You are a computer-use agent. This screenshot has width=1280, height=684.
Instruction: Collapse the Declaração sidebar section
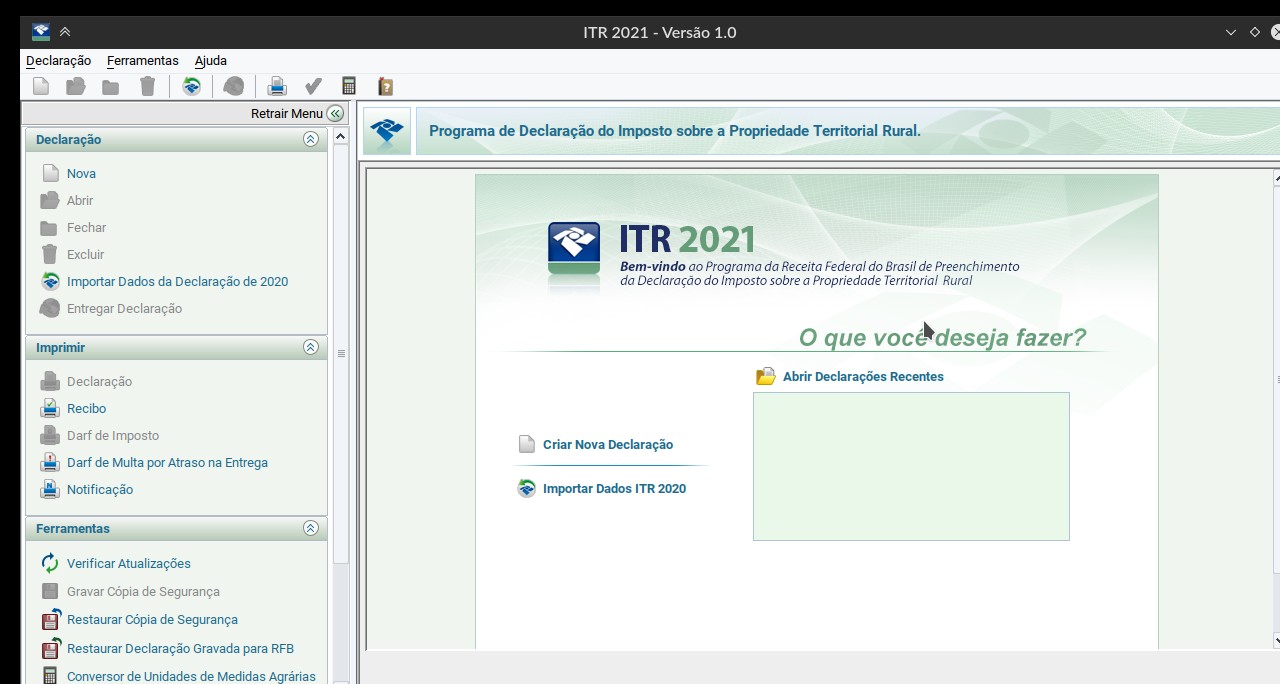point(311,139)
